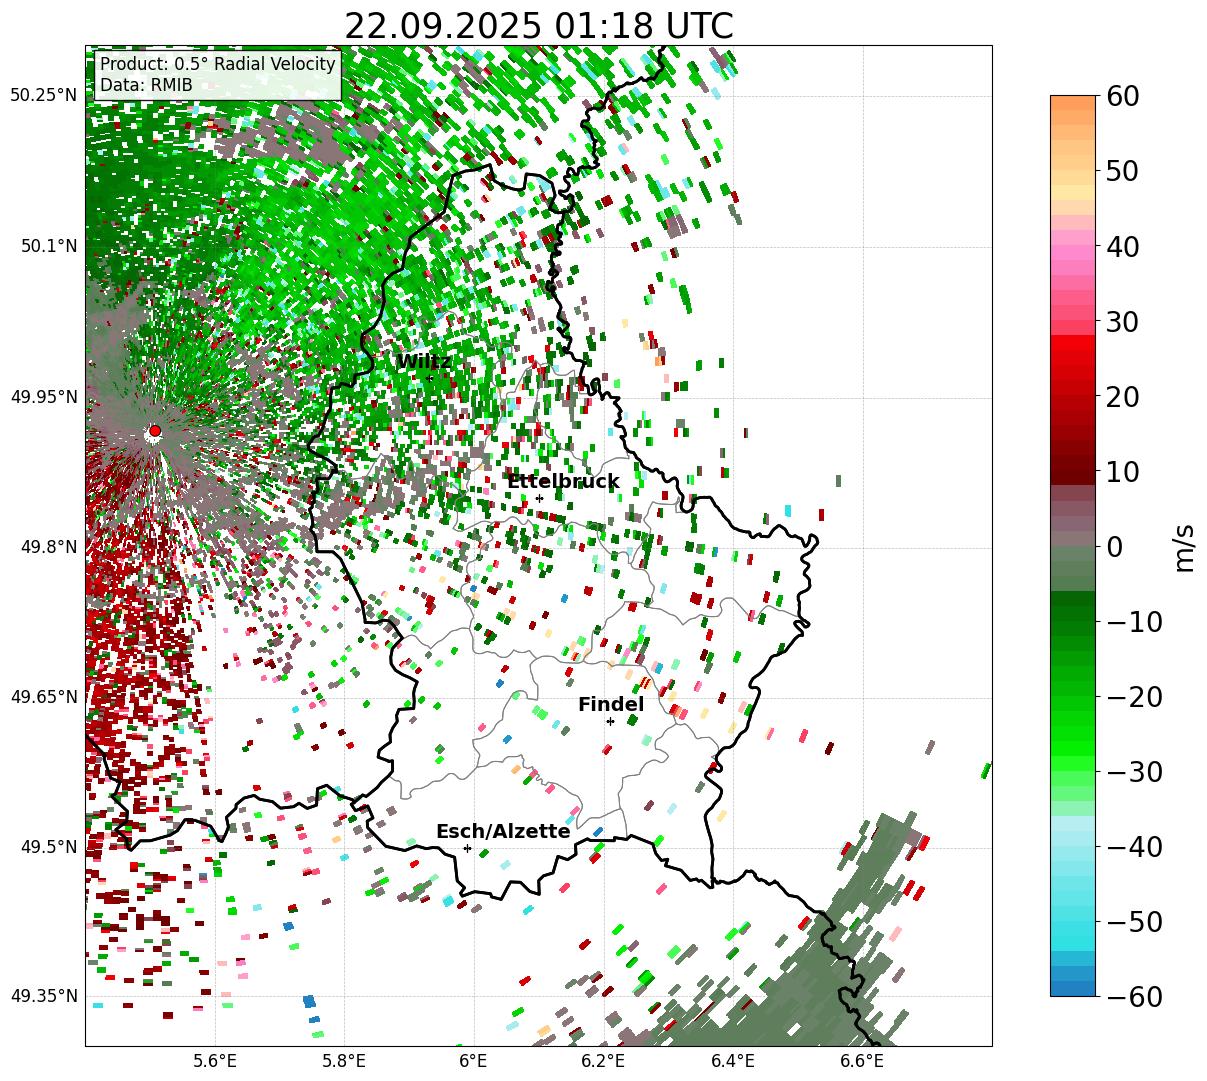
Task: Click the red radar site marker
Action: pyautogui.click(x=154, y=431)
